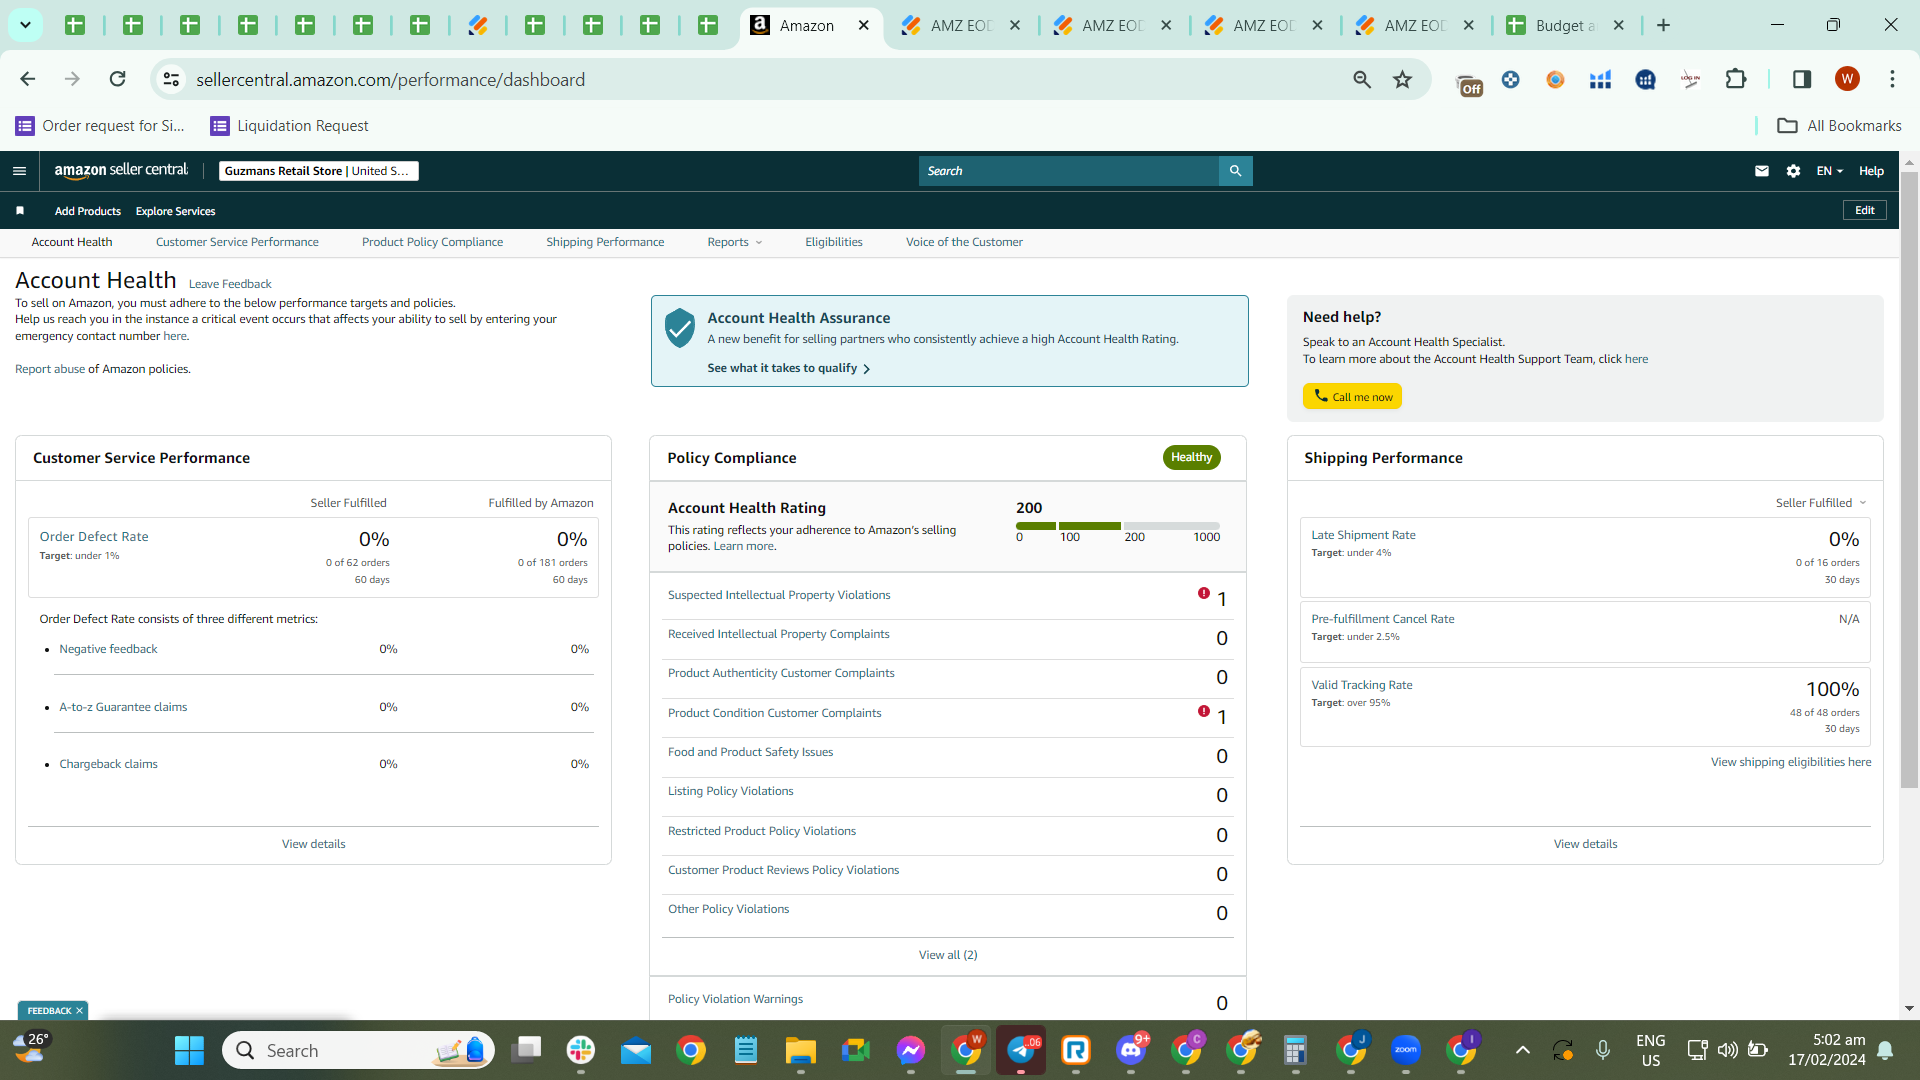
Task: Open the Seller Central hamburger menu
Action: pos(19,171)
